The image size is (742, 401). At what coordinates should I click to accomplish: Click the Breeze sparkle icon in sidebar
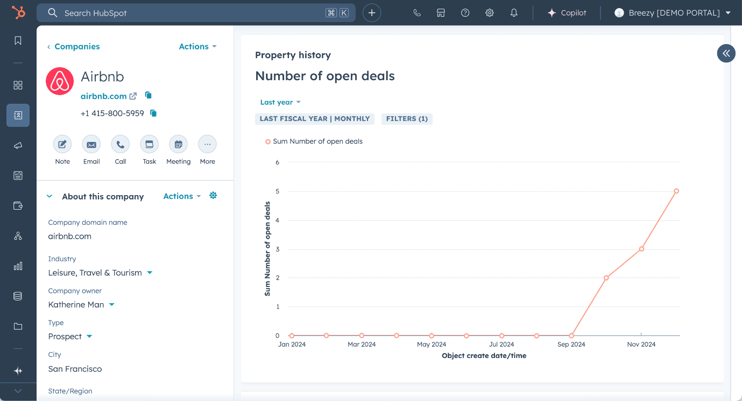coord(18,371)
